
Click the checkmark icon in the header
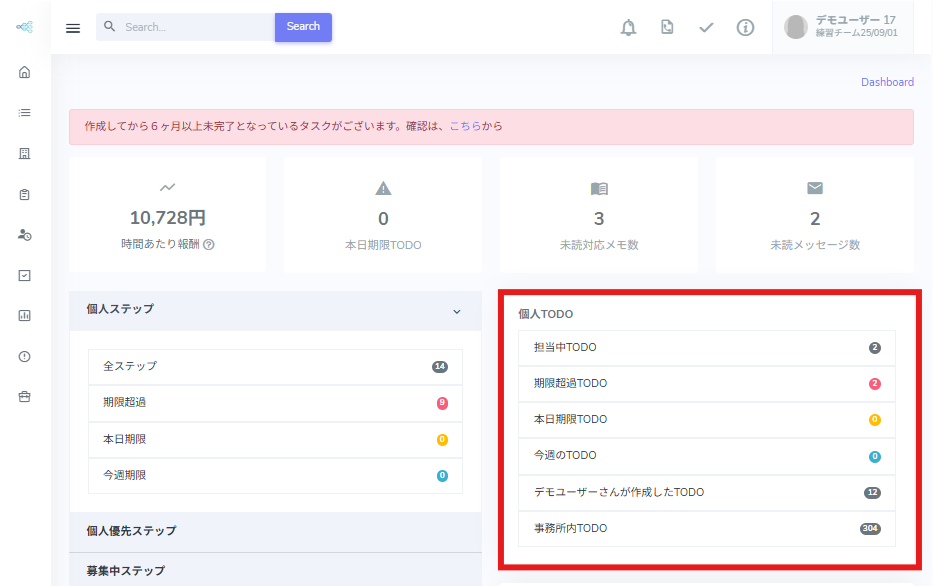click(x=706, y=28)
